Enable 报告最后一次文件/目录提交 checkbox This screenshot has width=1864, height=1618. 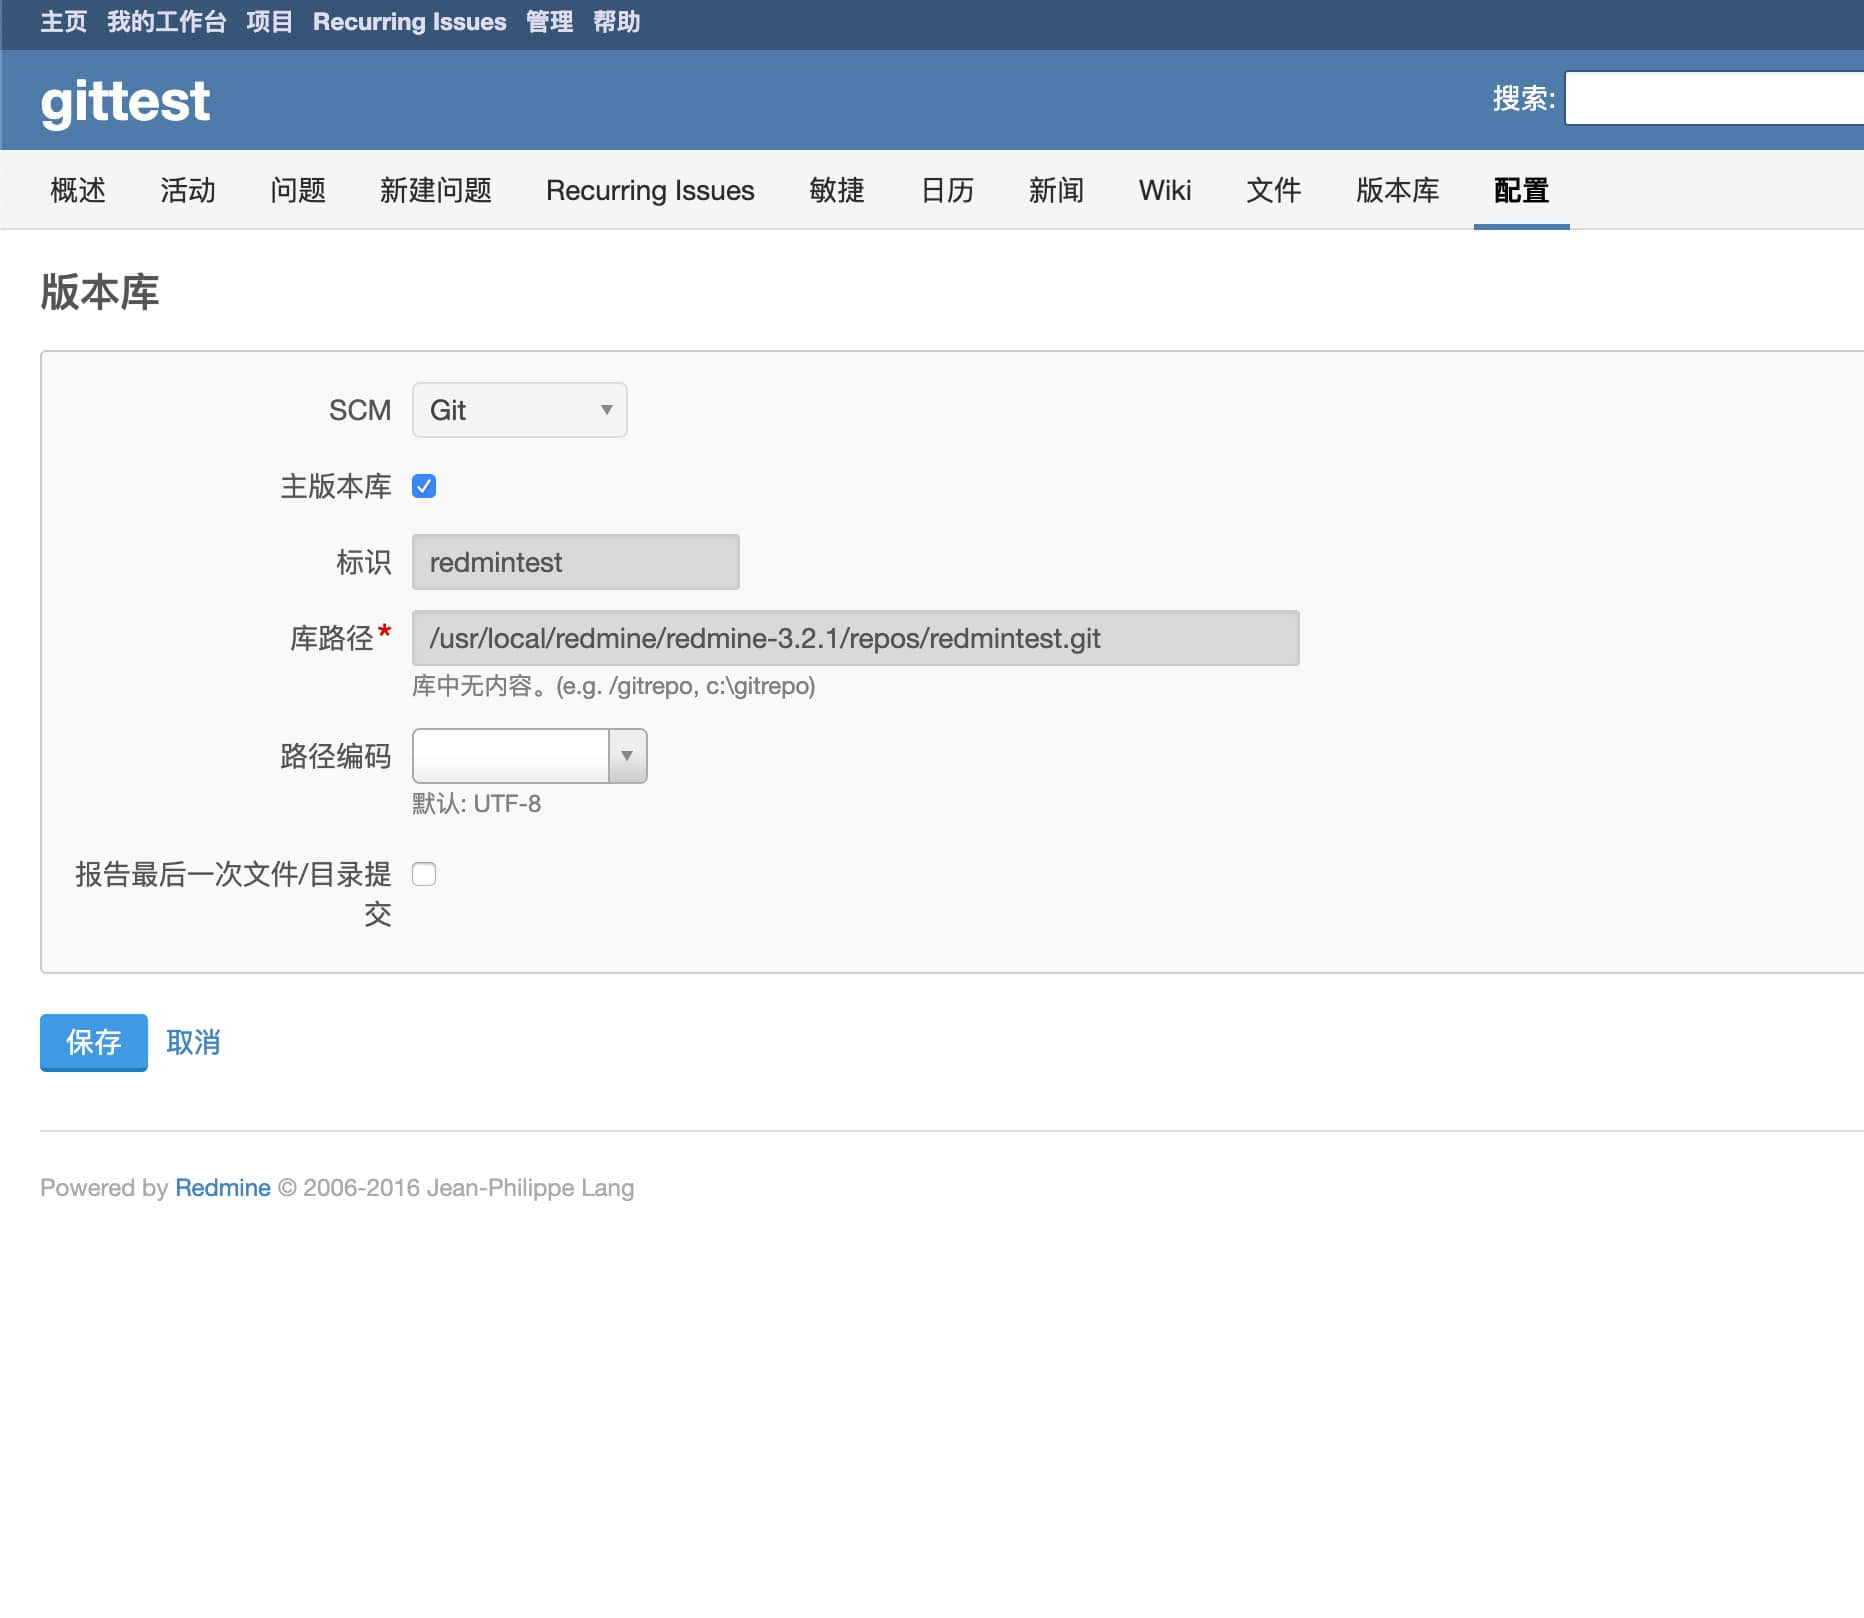424,875
